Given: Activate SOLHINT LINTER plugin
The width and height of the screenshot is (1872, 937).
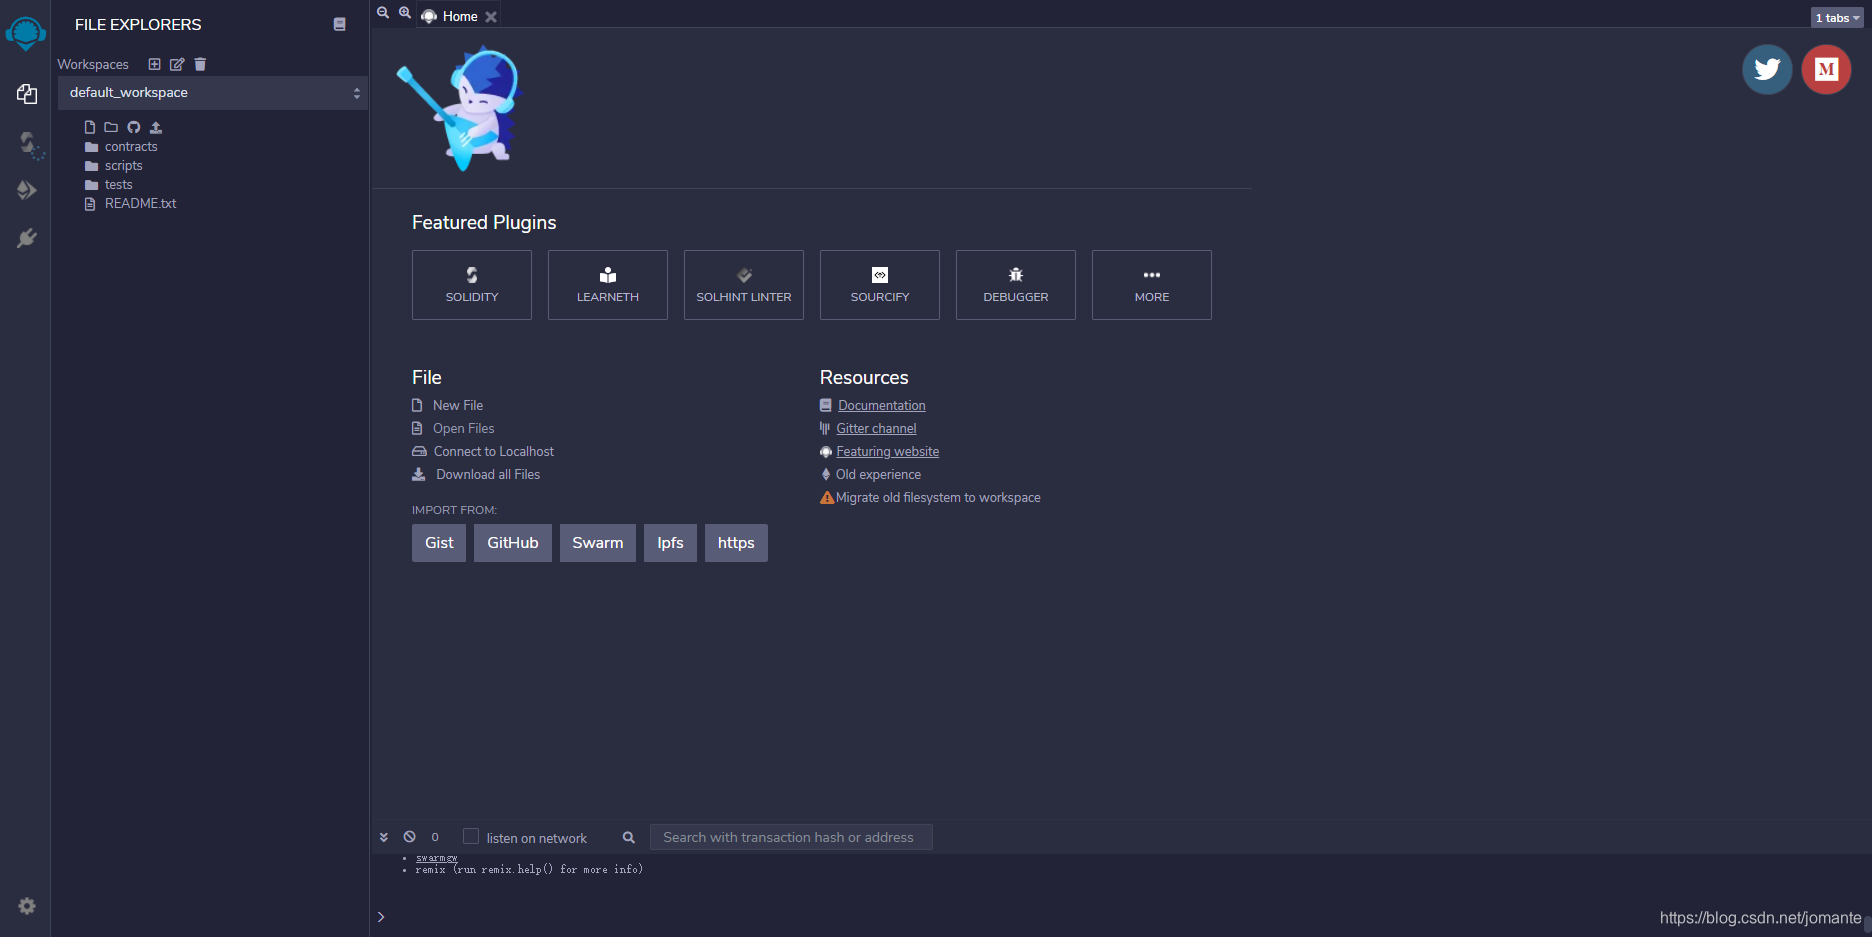Looking at the screenshot, I should tap(744, 285).
